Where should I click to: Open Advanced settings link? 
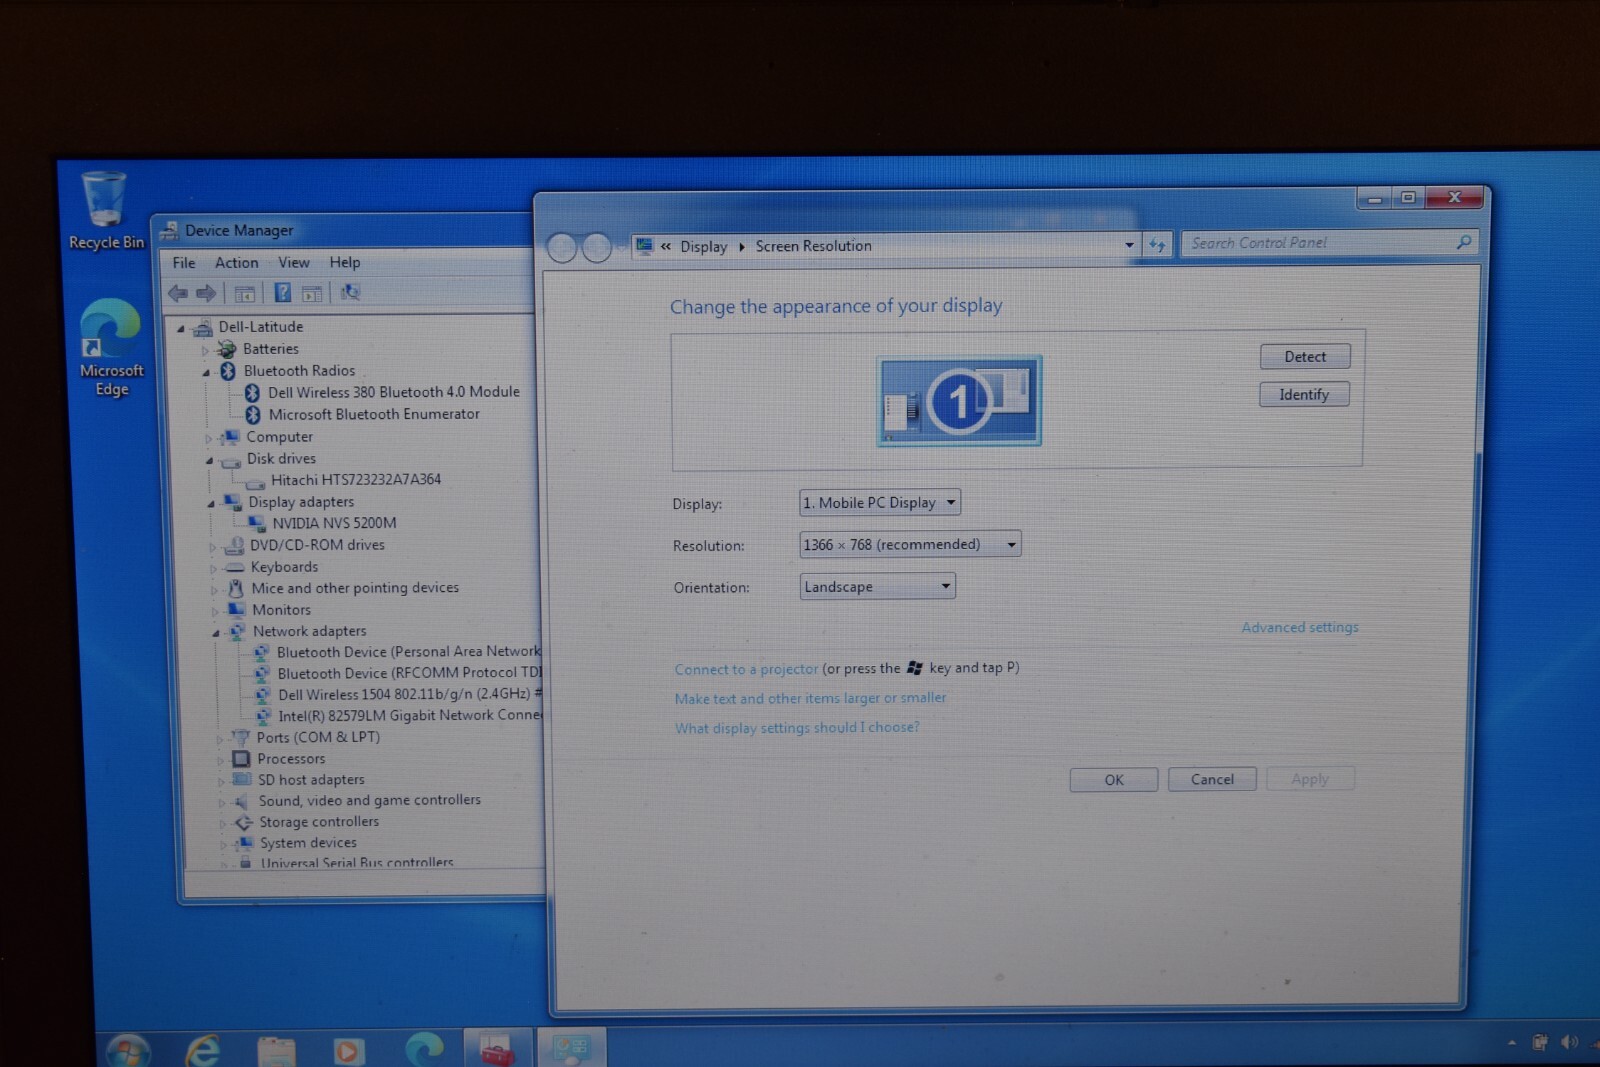(x=1300, y=627)
